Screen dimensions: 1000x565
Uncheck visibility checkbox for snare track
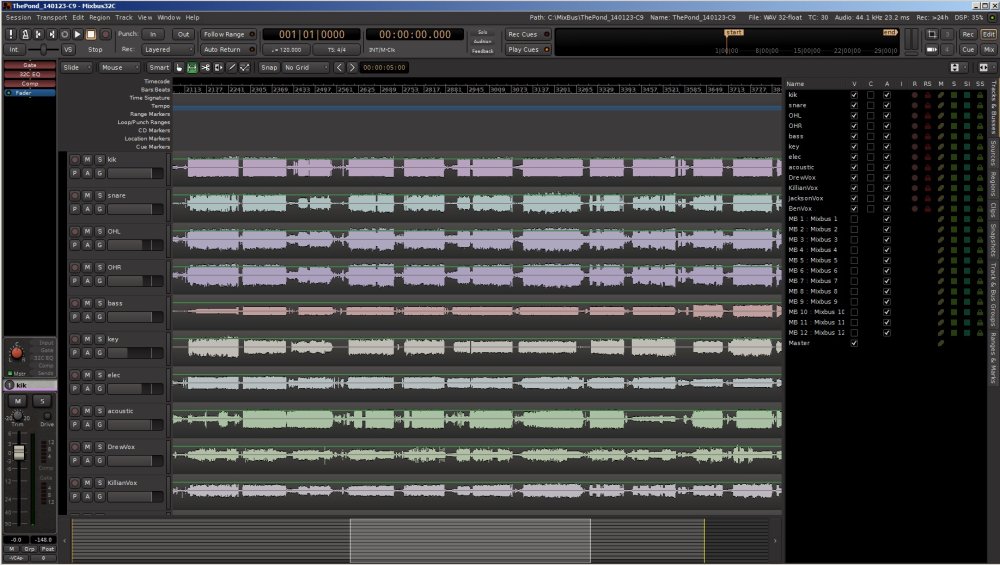(x=853, y=105)
